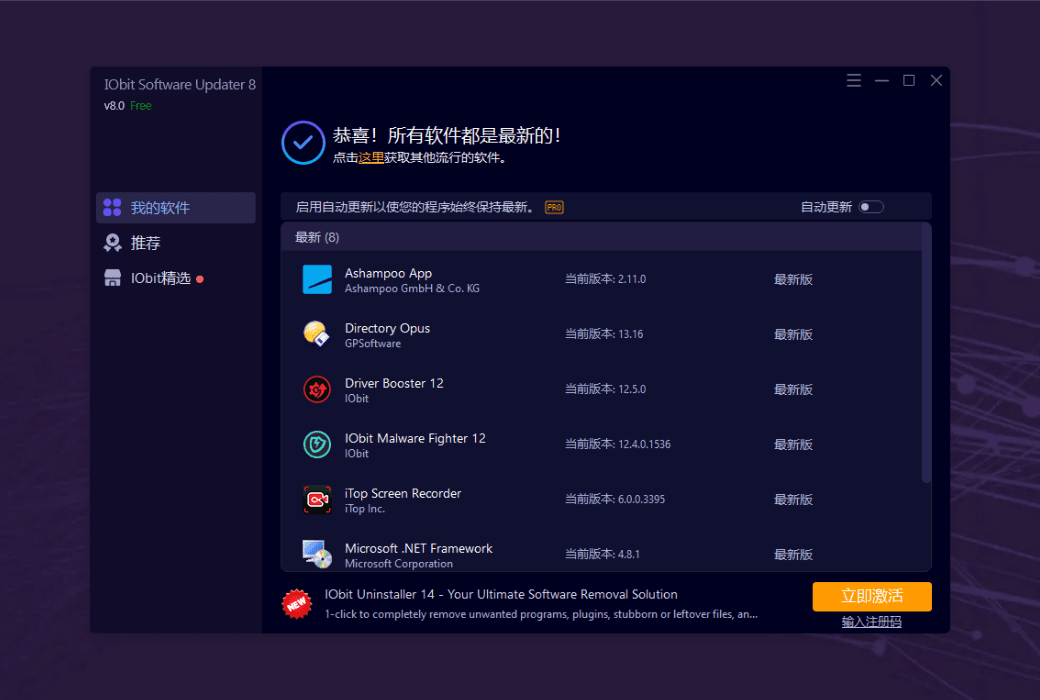Click the Directory Opus icon
The image size is (1040, 700).
pos(316,334)
